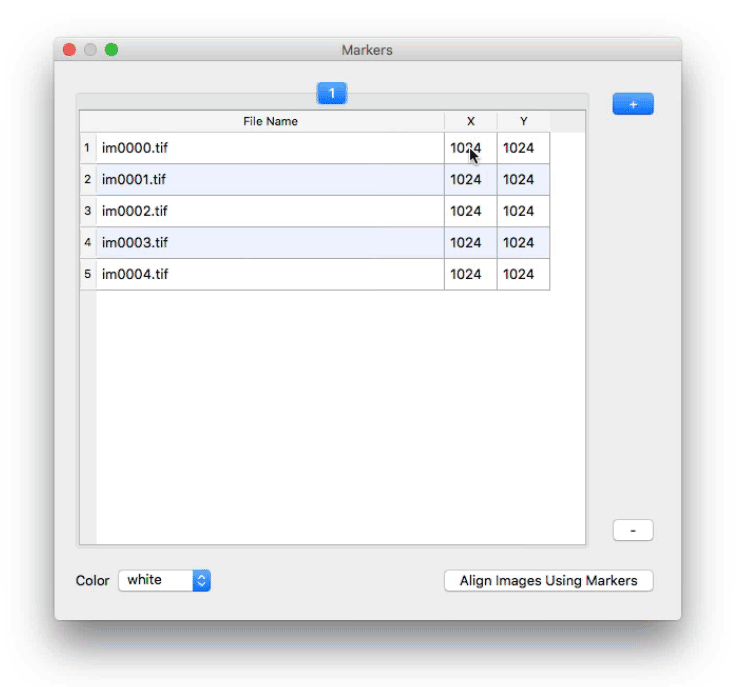The image size is (755, 687).
Task: Click X value cell for im0003.tif
Action: click(466, 243)
